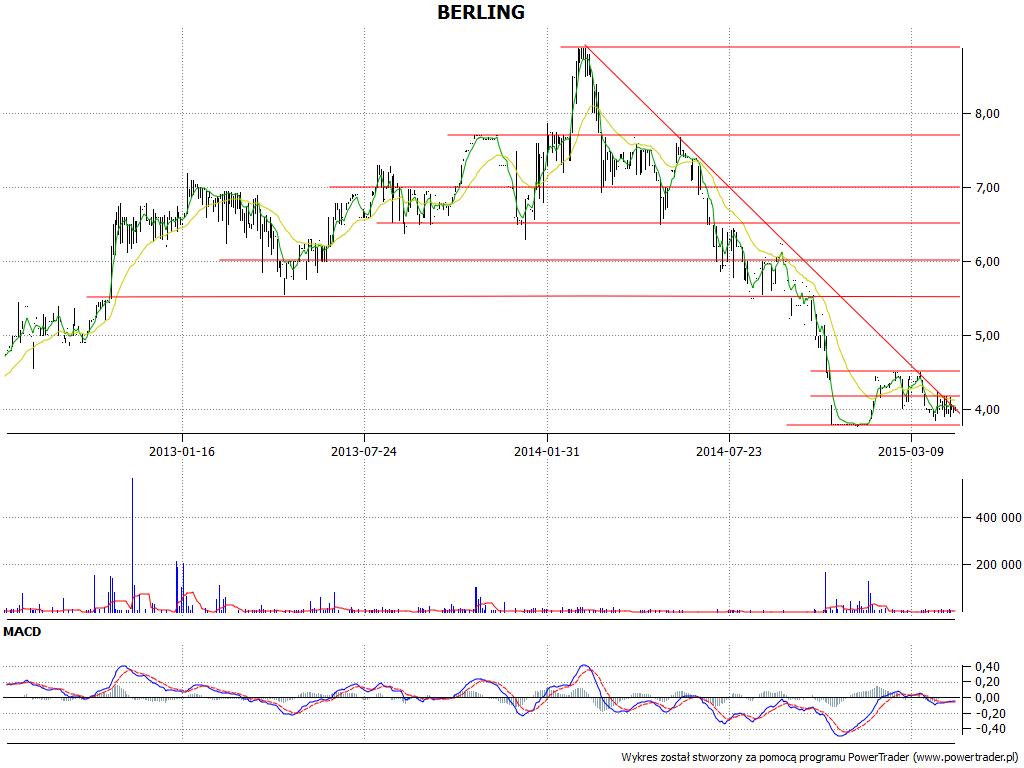Select the 2014-01-31 date label
1024x768 pixels.
coord(547,451)
